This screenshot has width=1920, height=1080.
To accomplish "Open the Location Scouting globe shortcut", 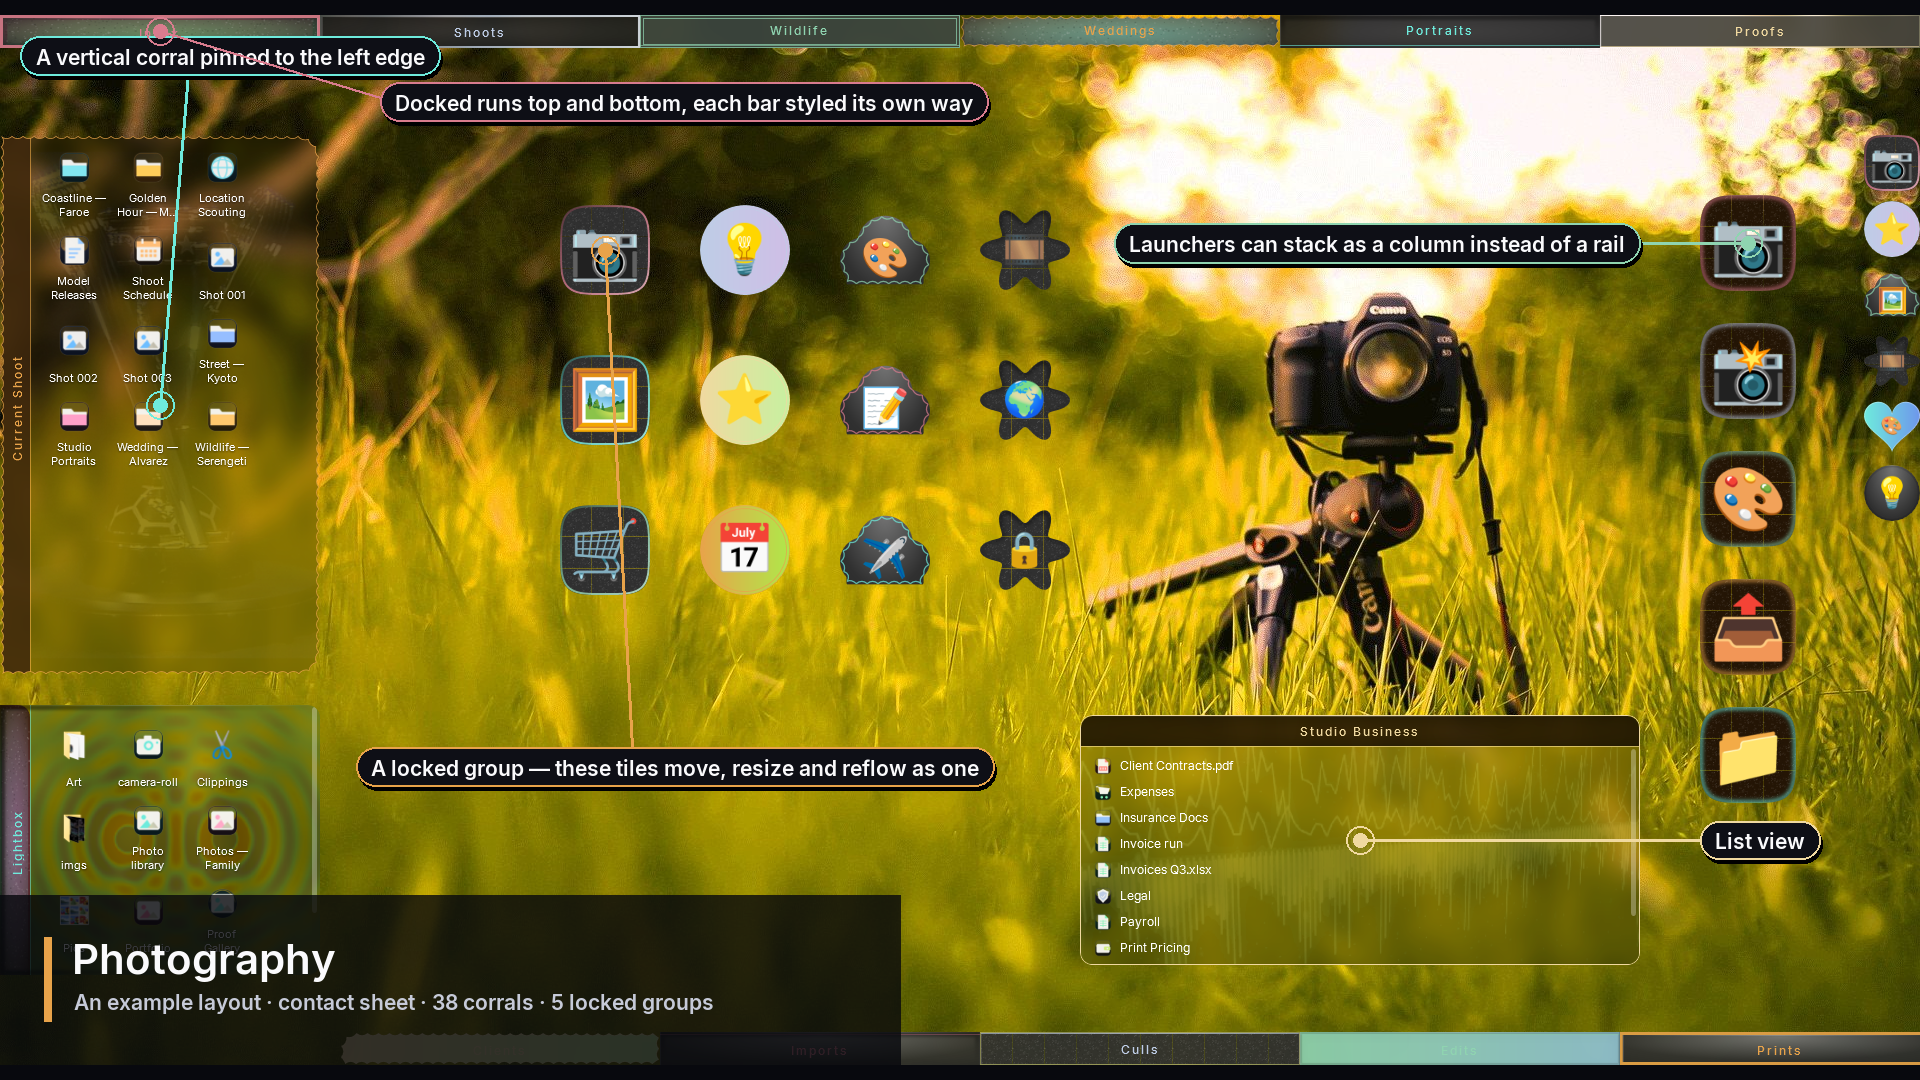I will (x=222, y=185).
